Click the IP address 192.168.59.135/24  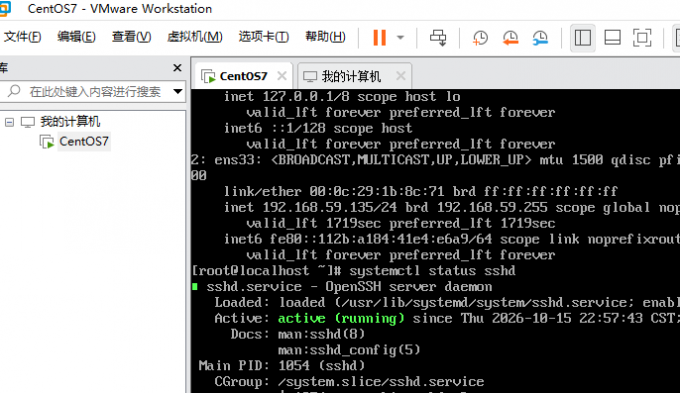tap(330, 207)
